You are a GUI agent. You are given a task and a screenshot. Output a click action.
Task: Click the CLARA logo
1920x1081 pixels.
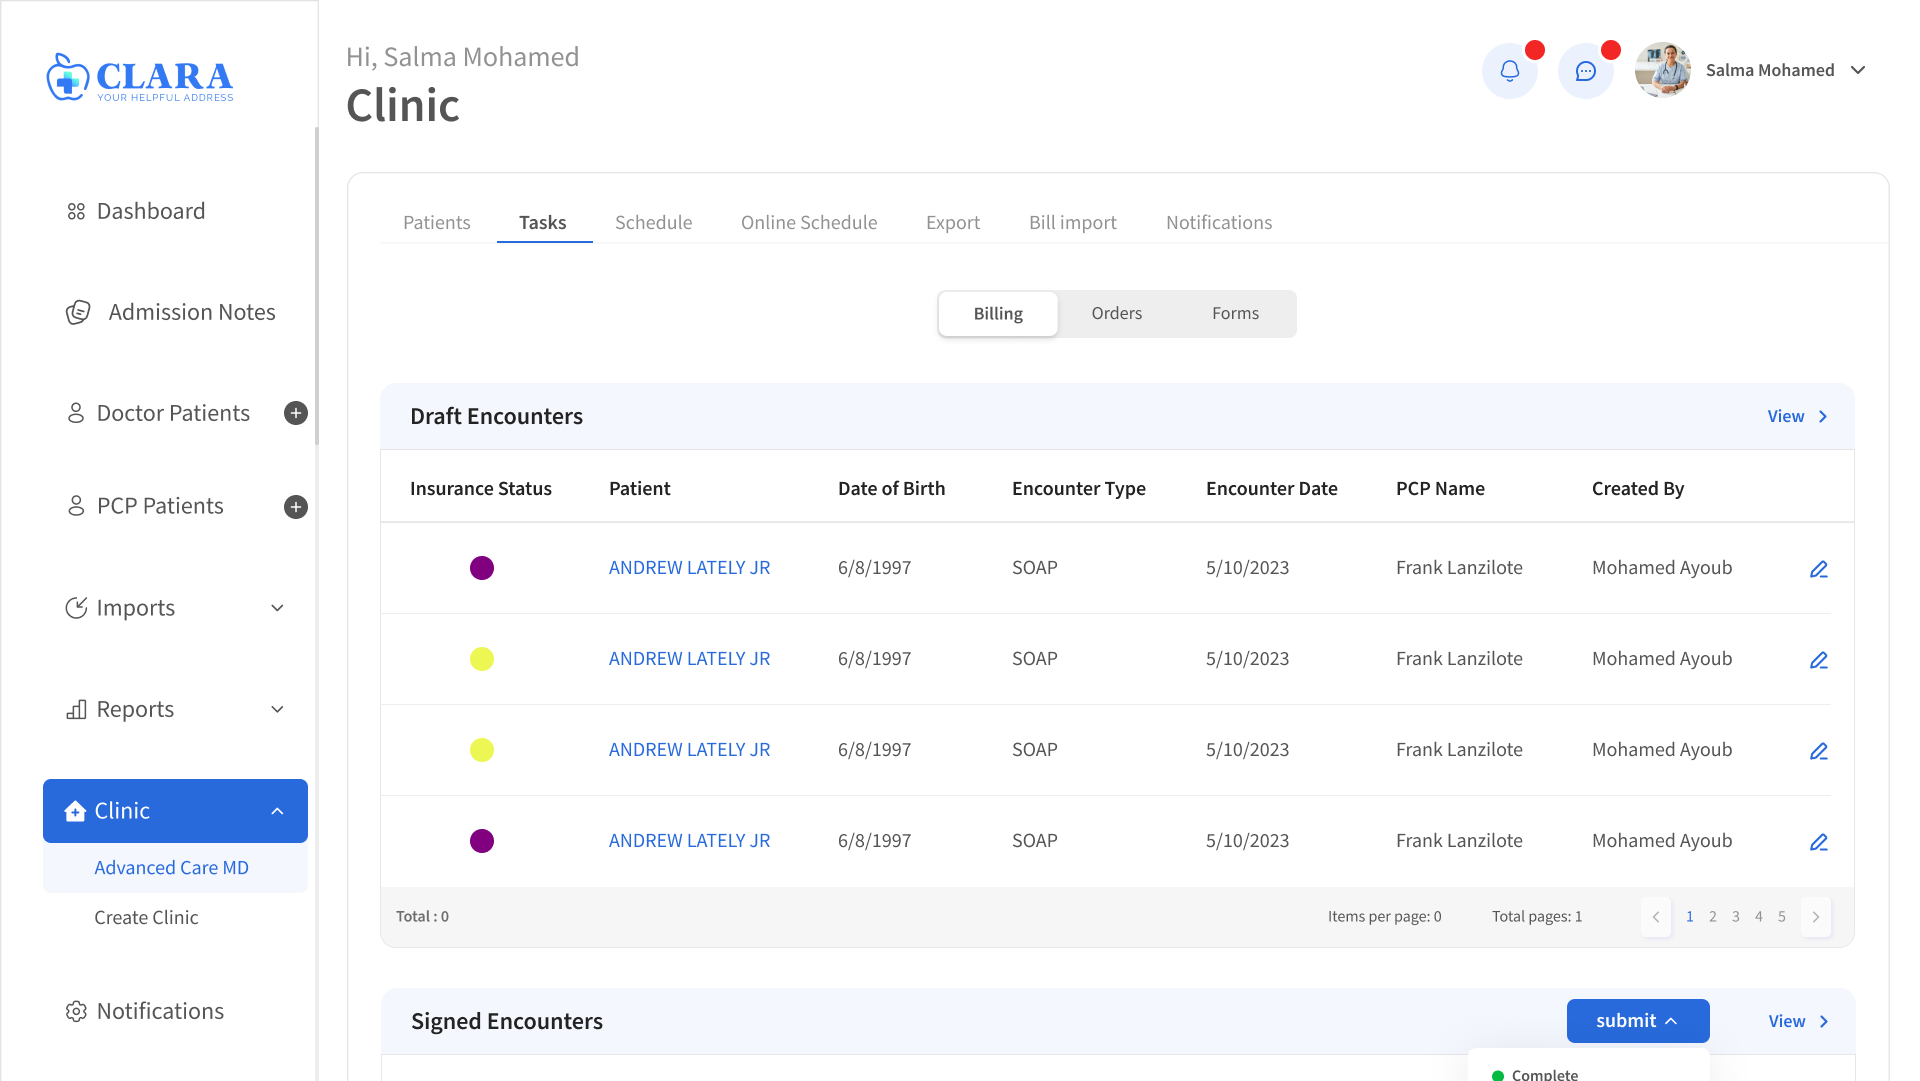point(140,77)
